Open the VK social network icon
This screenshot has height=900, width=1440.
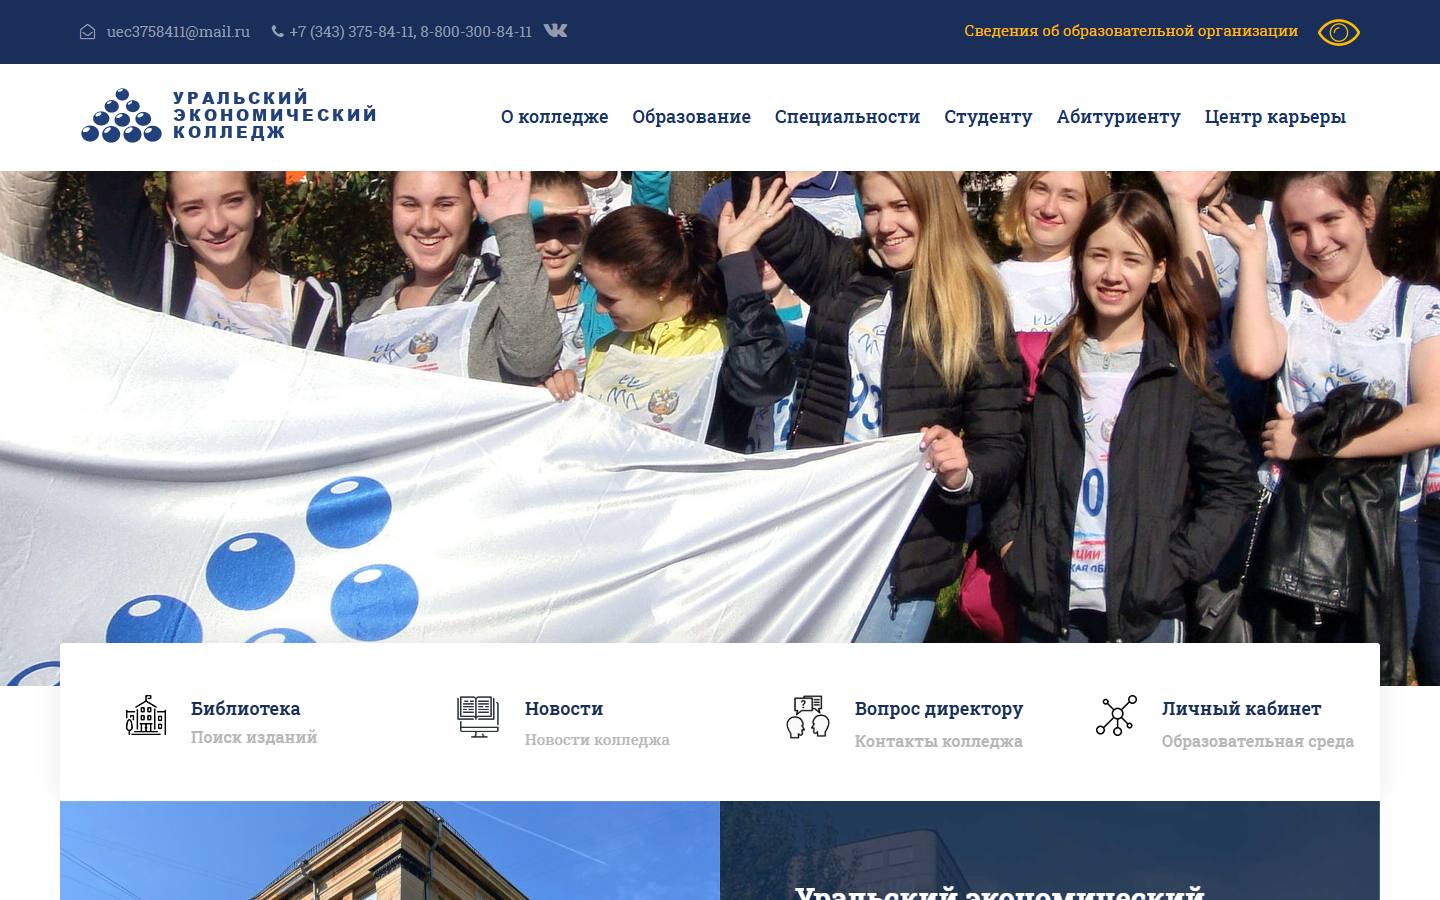[555, 31]
